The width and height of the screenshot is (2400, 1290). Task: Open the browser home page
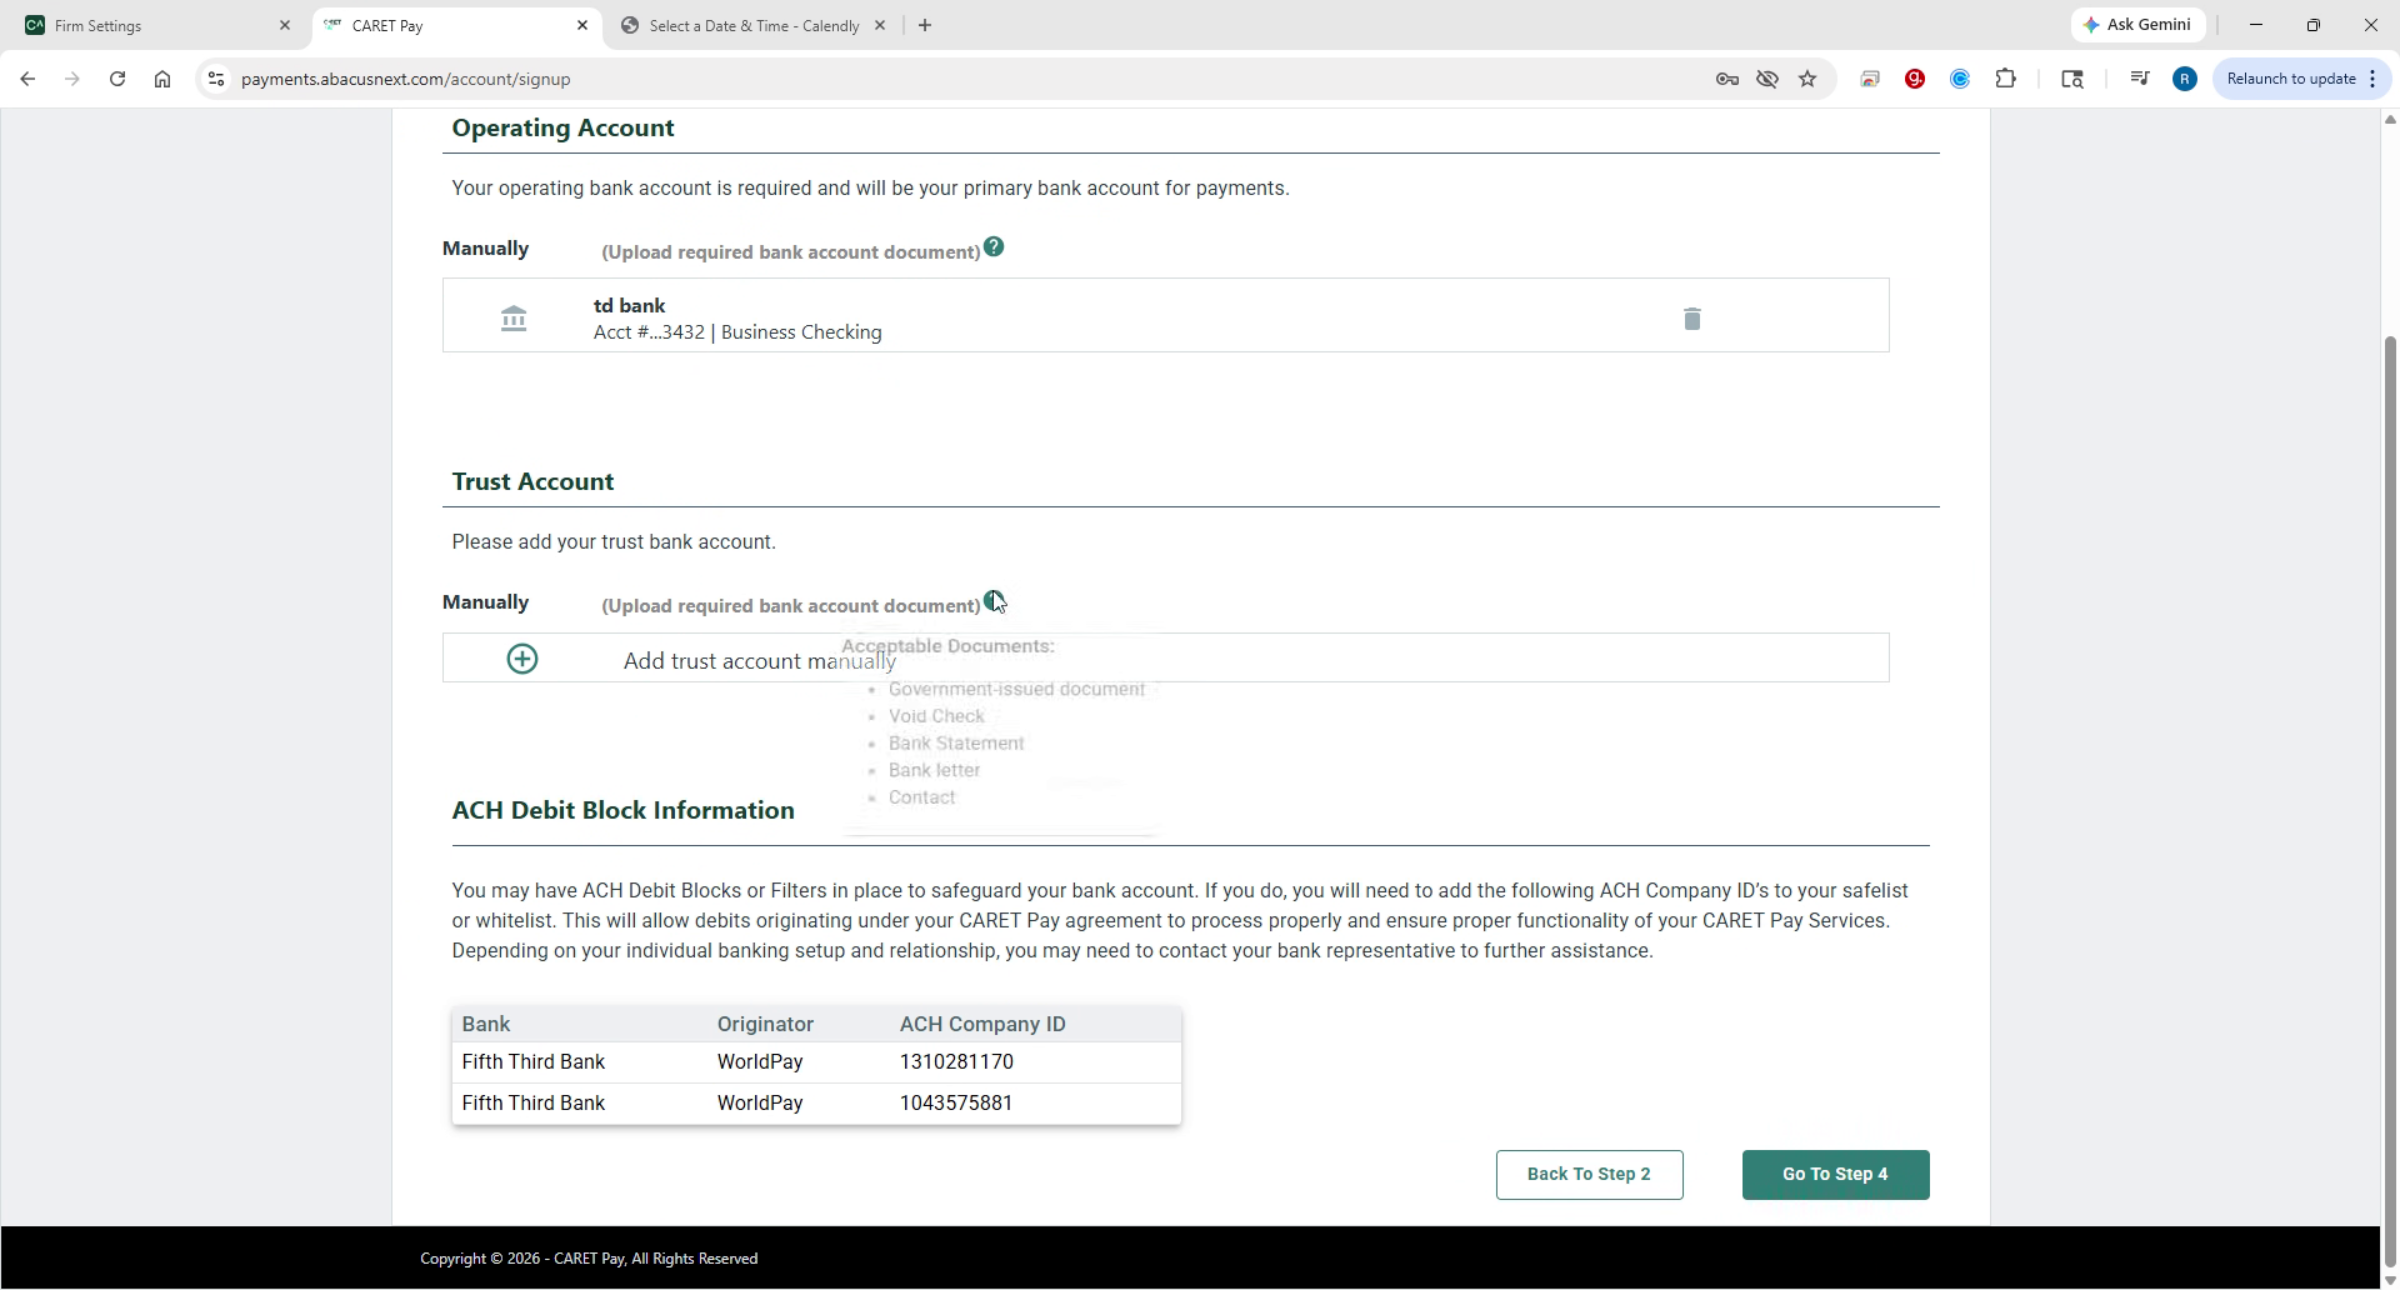162,79
